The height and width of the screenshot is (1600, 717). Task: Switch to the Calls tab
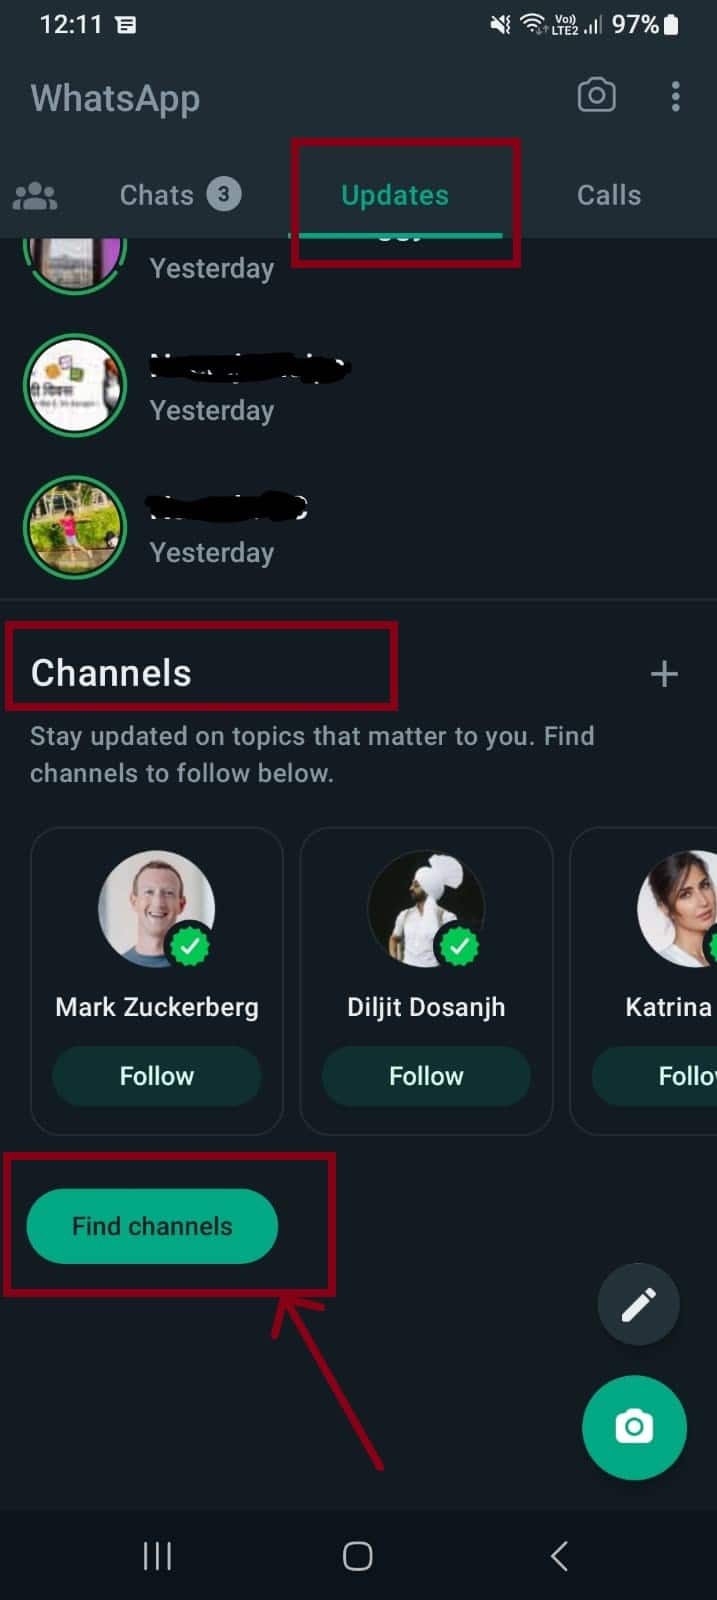coord(608,195)
